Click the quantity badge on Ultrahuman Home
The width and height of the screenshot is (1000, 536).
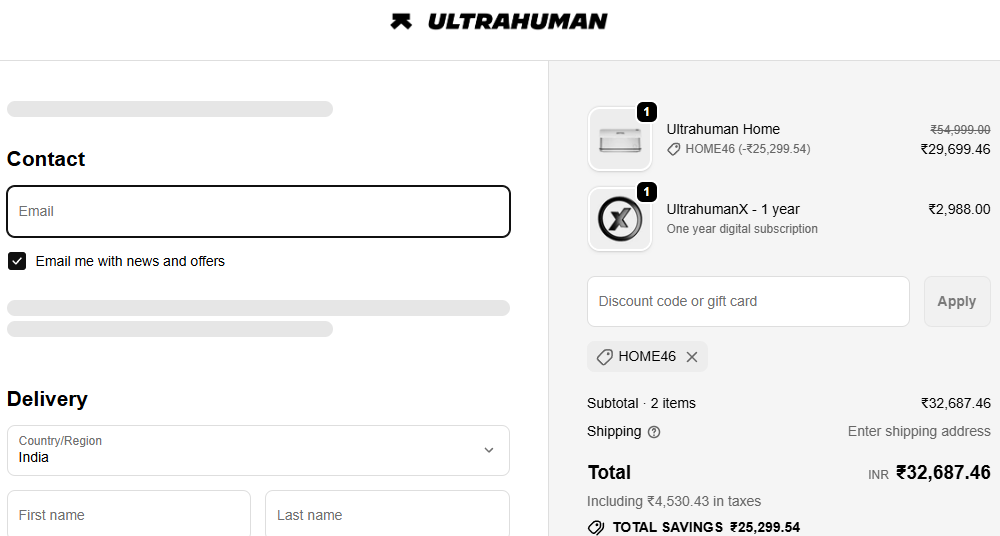point(647,112)
